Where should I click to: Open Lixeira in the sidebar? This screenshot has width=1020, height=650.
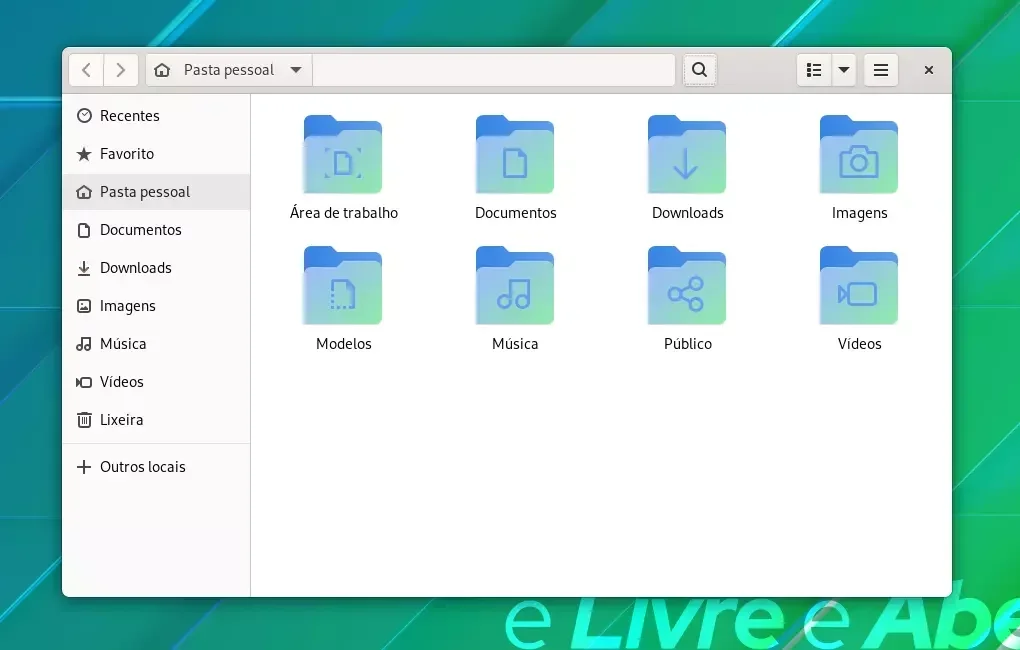tap(156, 420)
